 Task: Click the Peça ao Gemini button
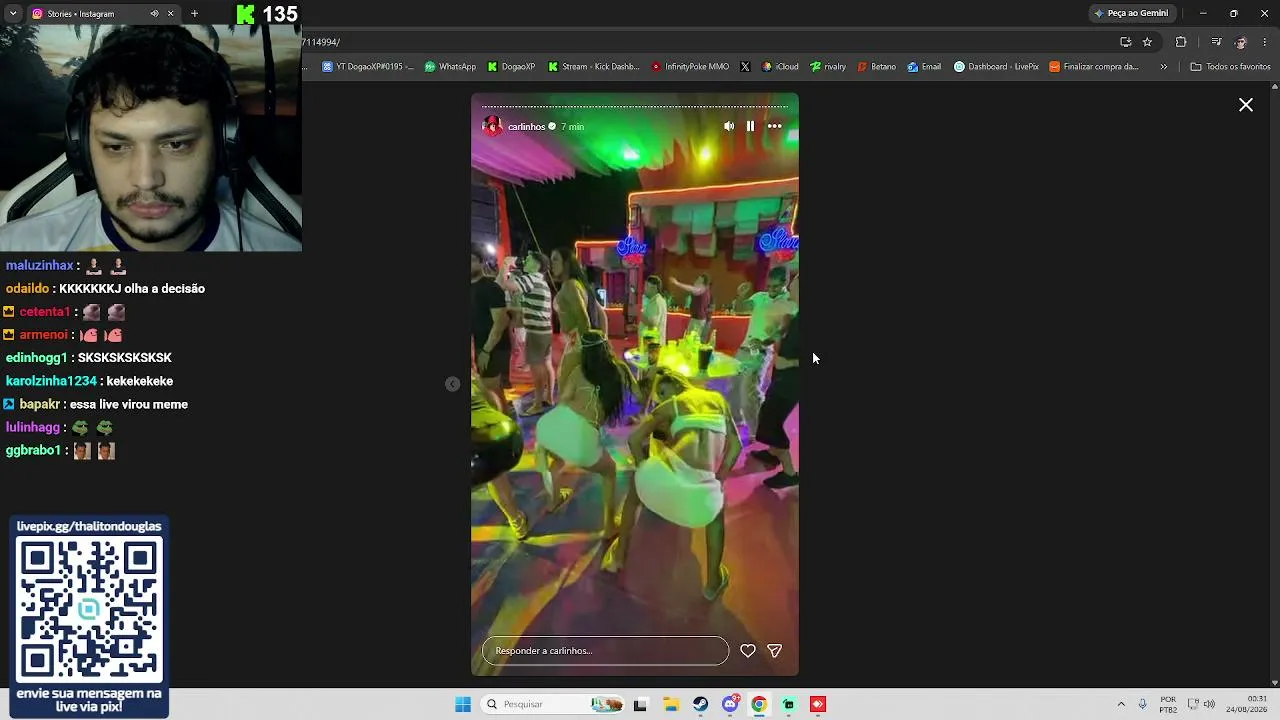pyautogui.click(x=1131, y=14)
